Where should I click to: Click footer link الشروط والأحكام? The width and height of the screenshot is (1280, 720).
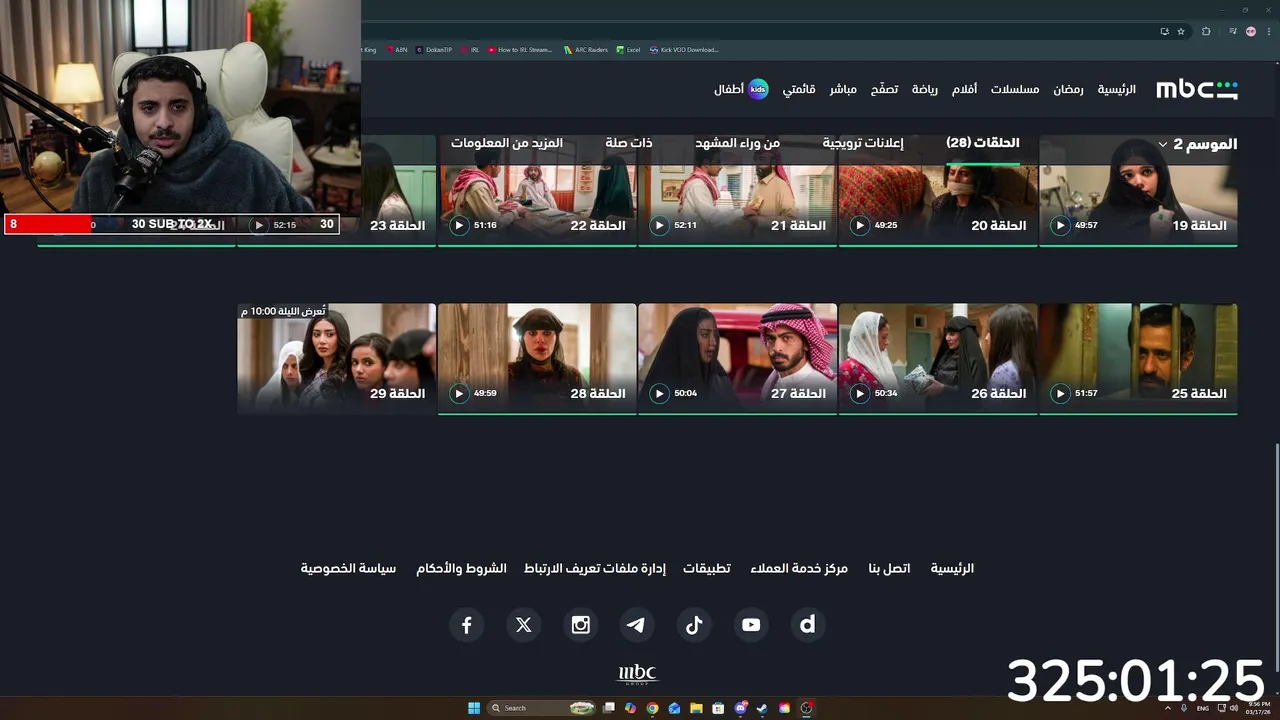click(x=461, y=568)
